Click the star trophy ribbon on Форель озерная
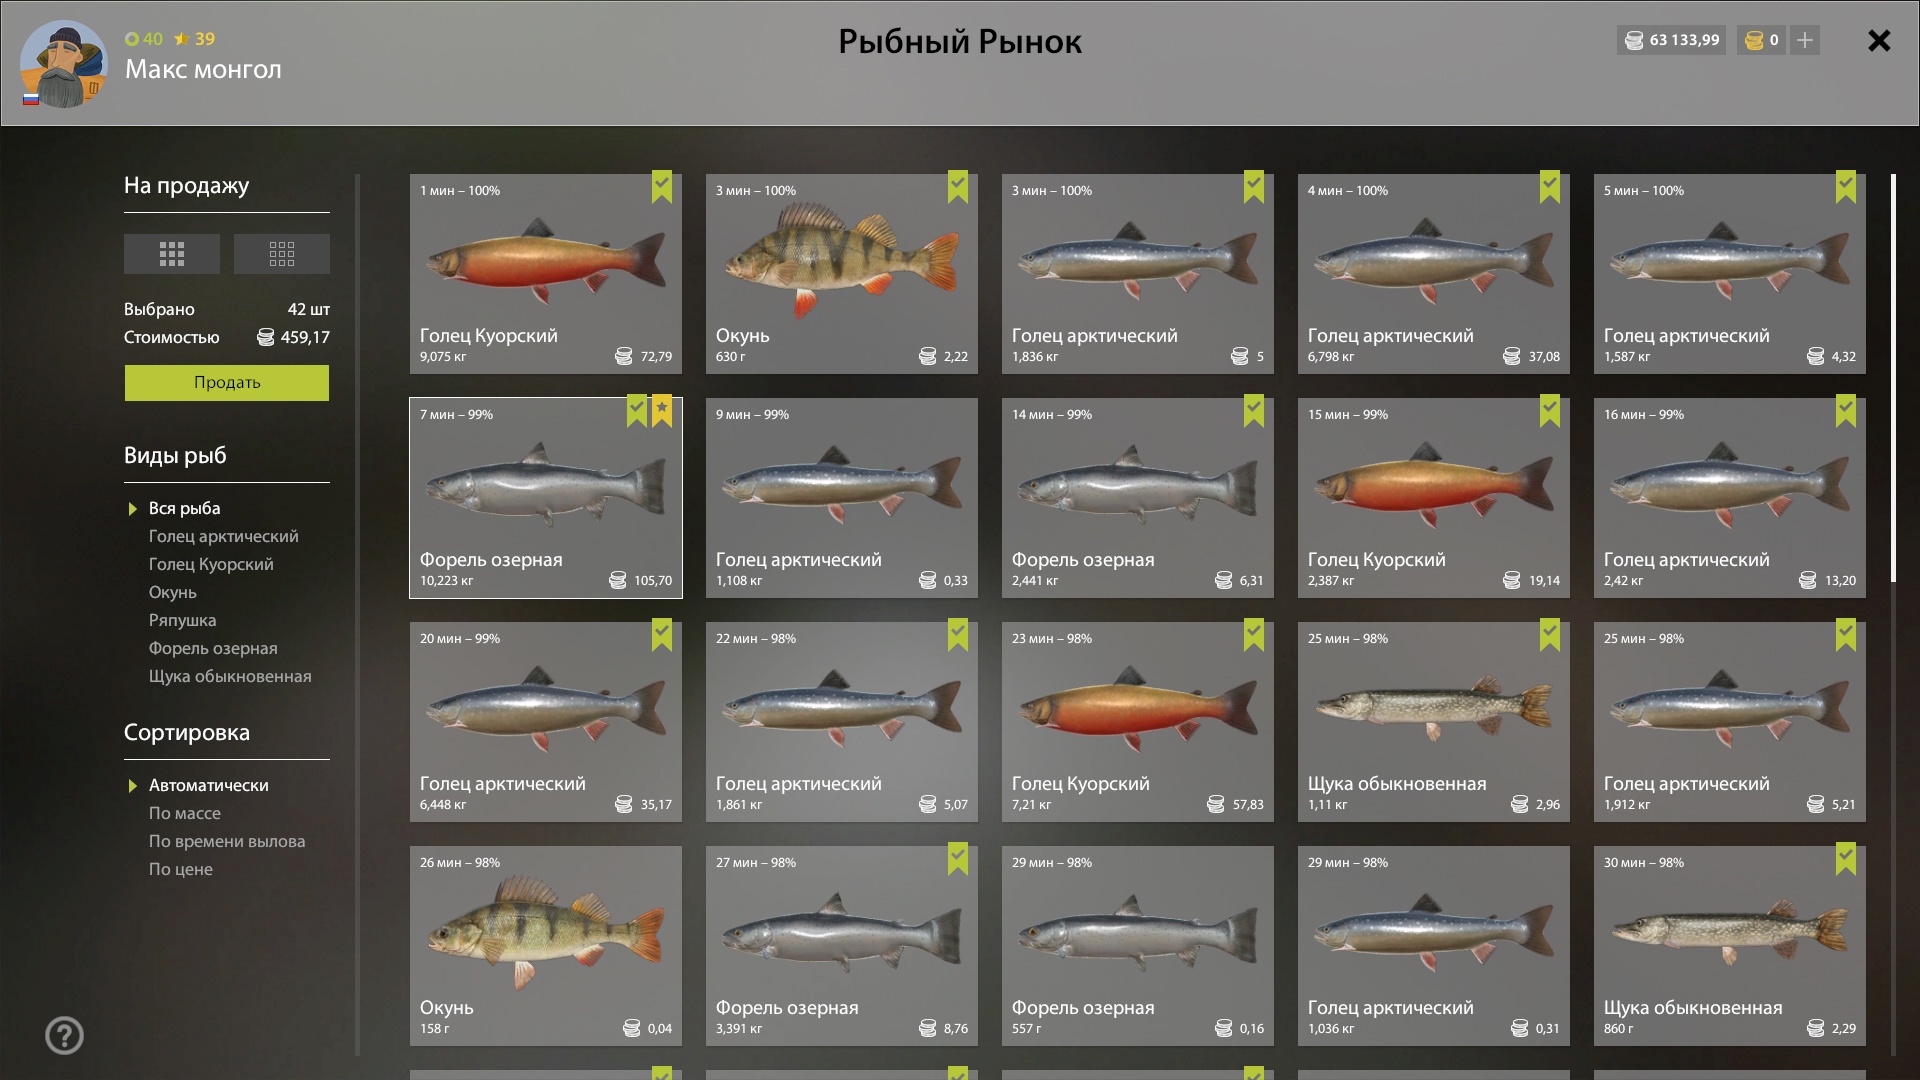Viewport: 1920px width, 1080px height. coord(662,411)
